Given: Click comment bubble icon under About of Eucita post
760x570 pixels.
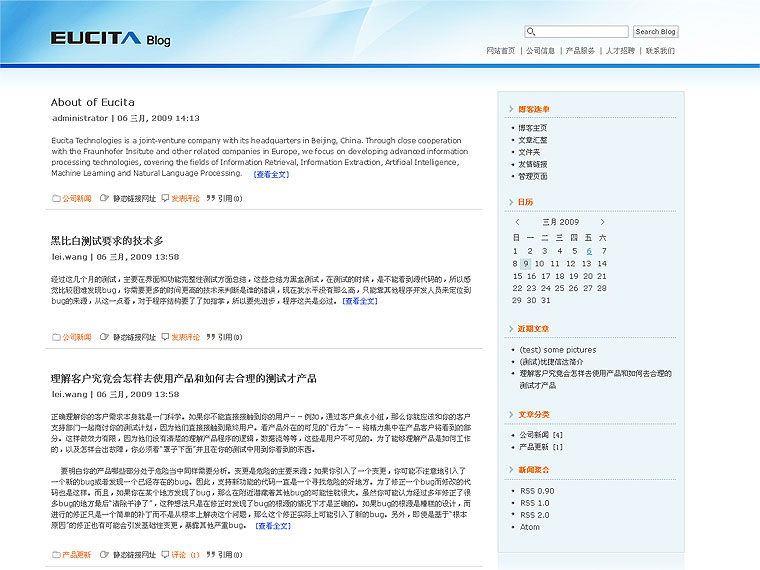Looking at the screenshot, I should pos(165,198).
